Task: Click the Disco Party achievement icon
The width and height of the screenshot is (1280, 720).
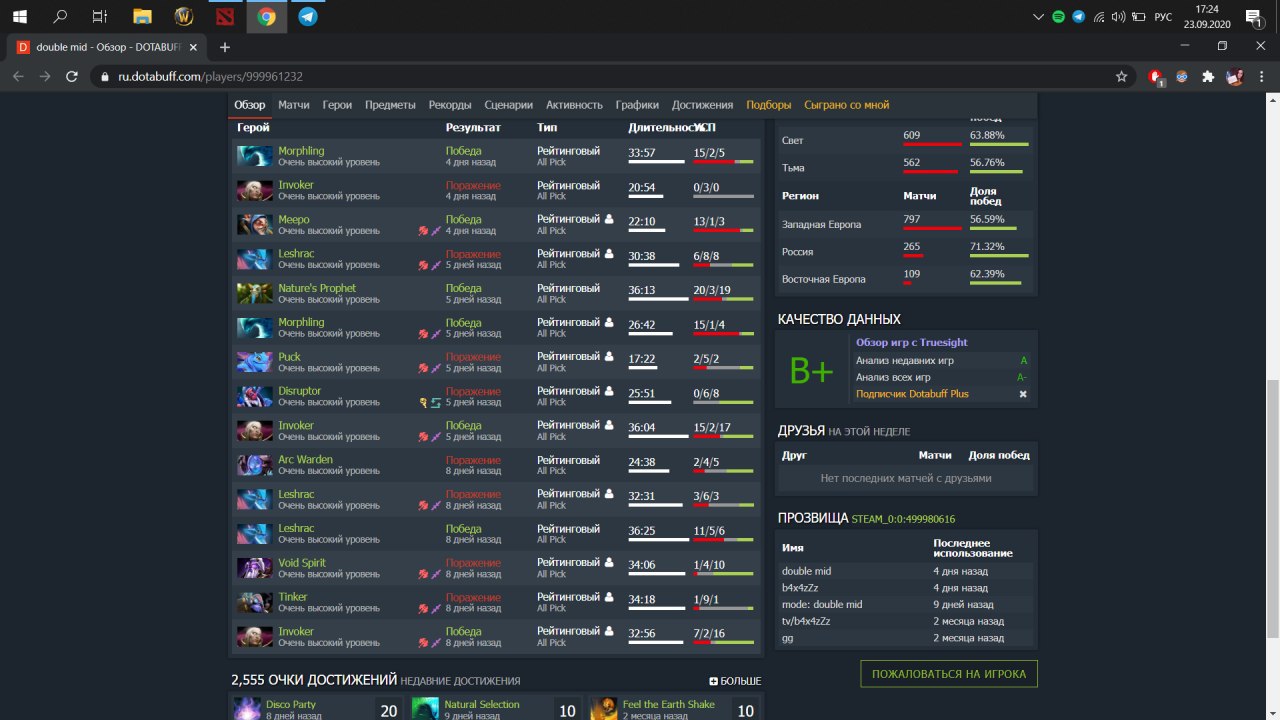Action: click(x=247, y=710)
